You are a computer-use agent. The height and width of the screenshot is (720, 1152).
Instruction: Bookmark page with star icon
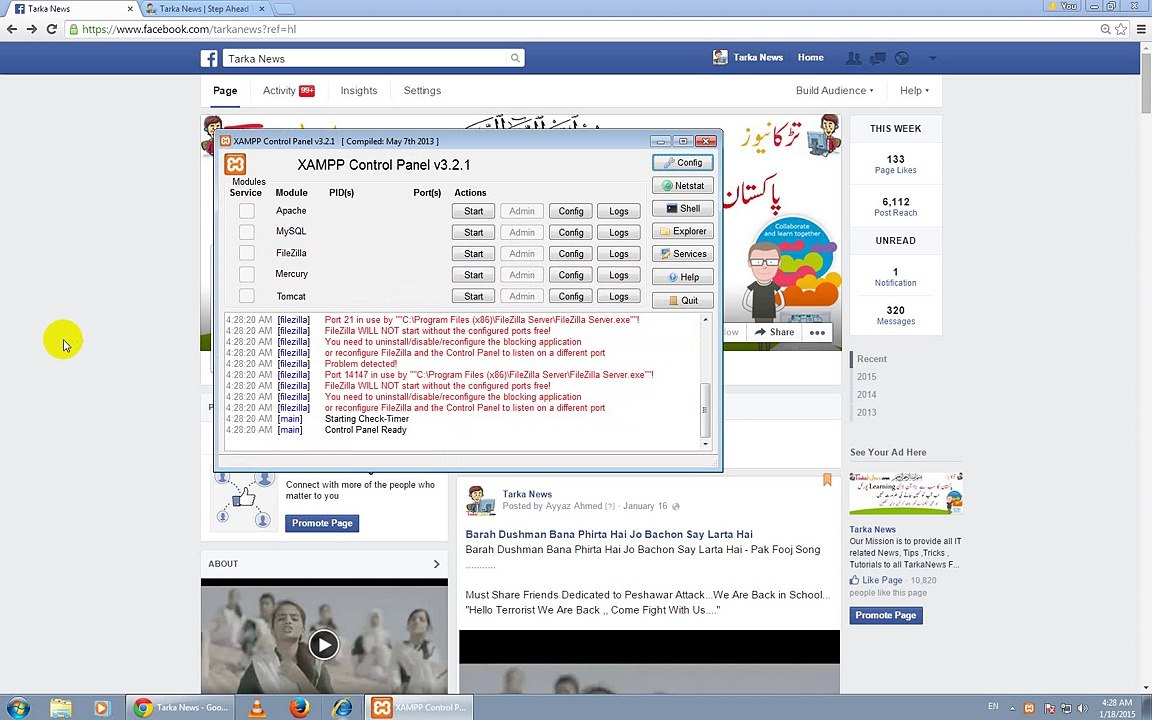[1121, 29]
